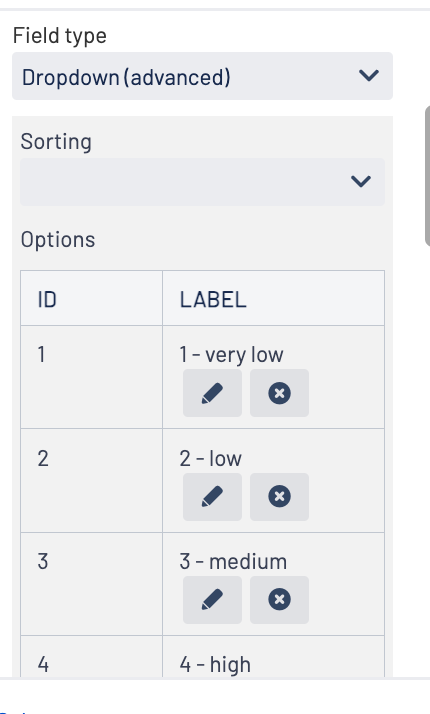Select the ID cell containing 1
The width and height of the screenshot is (430, 714).
pyautogui.click(x=92, y=377)
